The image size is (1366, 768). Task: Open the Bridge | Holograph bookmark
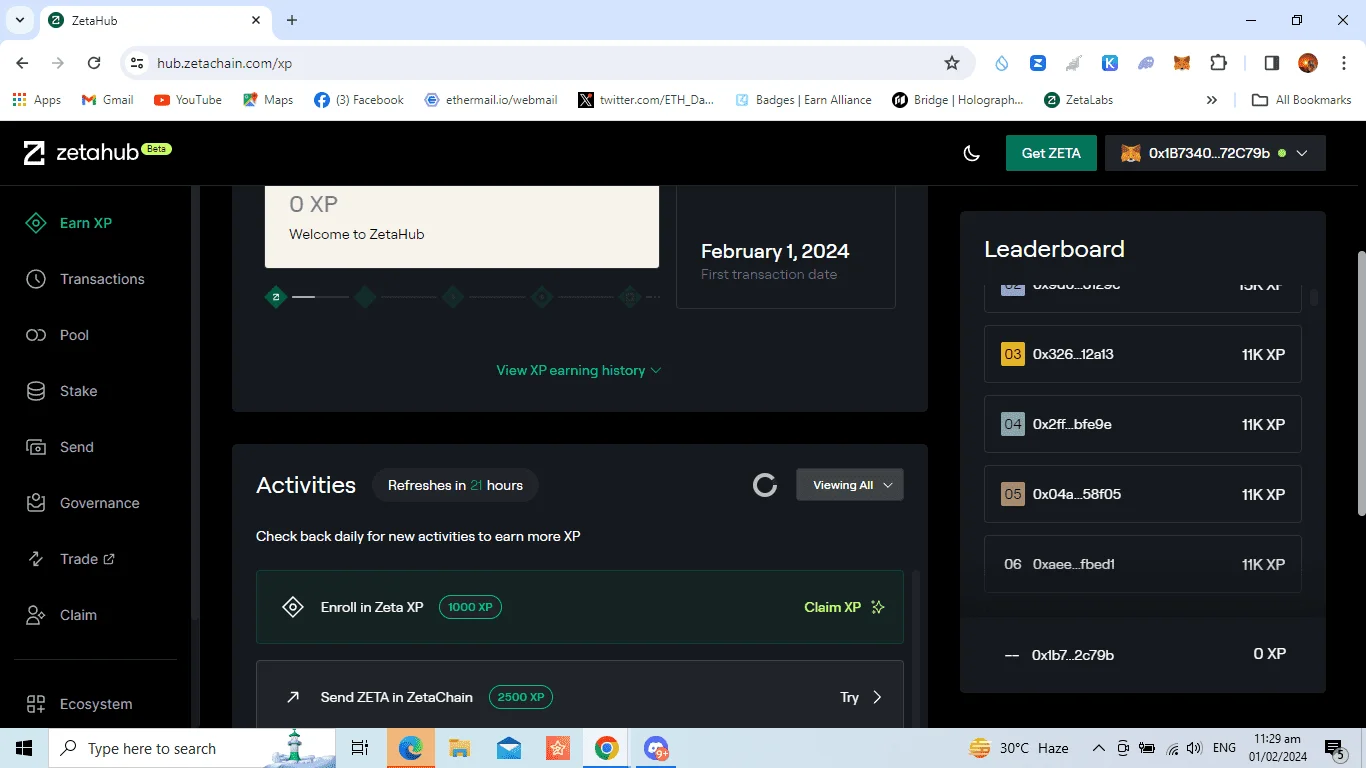coord(958,100)
